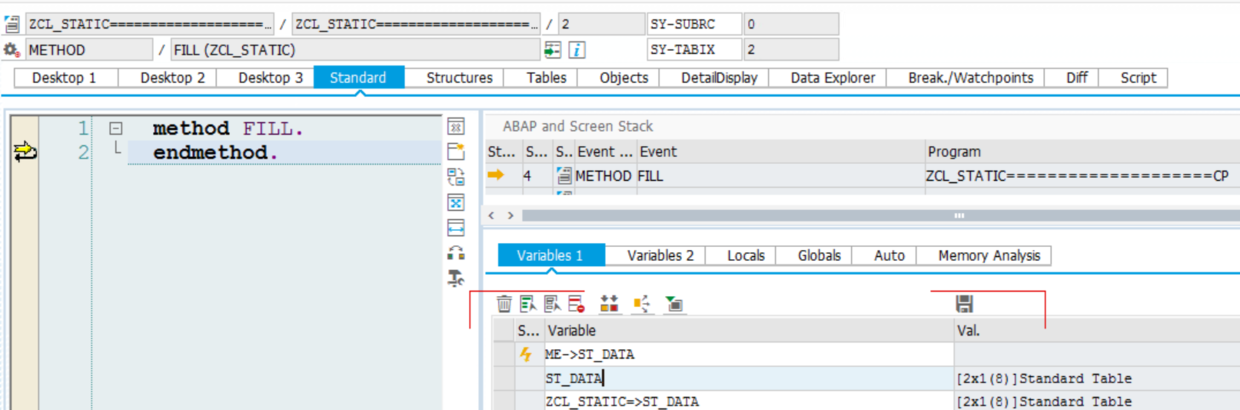Screen dimensions: 1240x410
Task: Click the new tool icon beside editor
Action: tap(456, 152)
